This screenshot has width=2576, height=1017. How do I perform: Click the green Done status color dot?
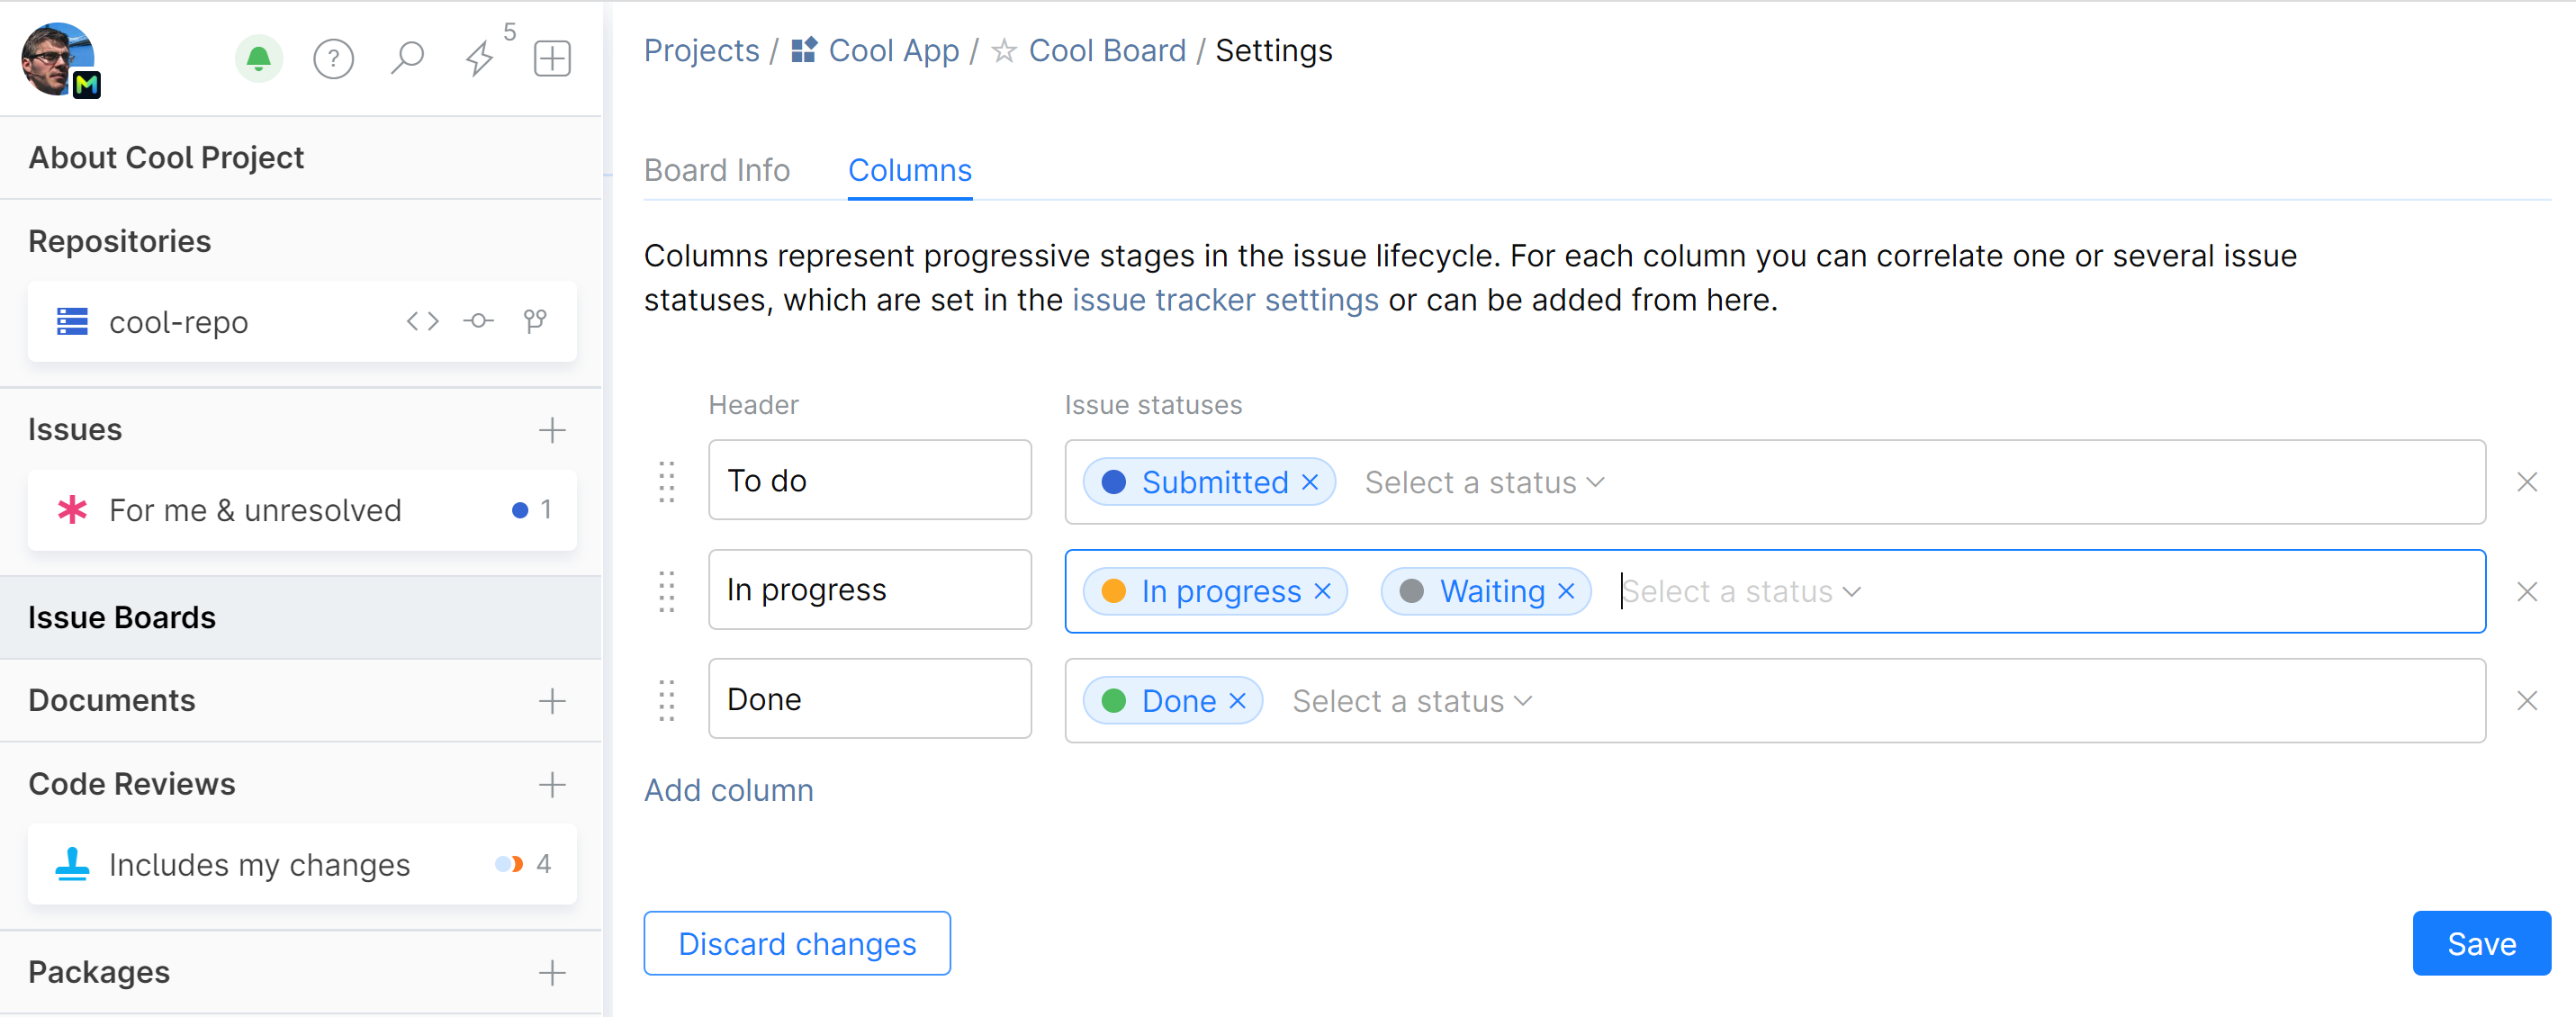click(x=1114, y=701)
